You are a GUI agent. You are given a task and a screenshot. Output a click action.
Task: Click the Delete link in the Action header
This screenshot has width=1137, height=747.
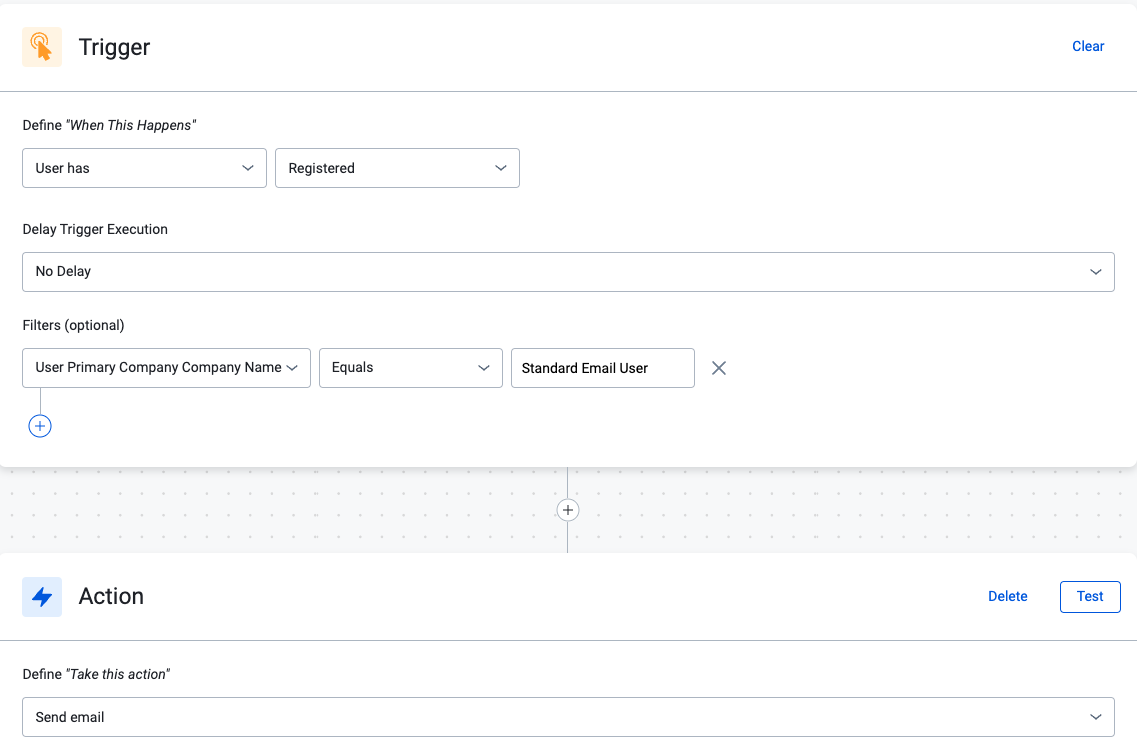(1008, 597)
